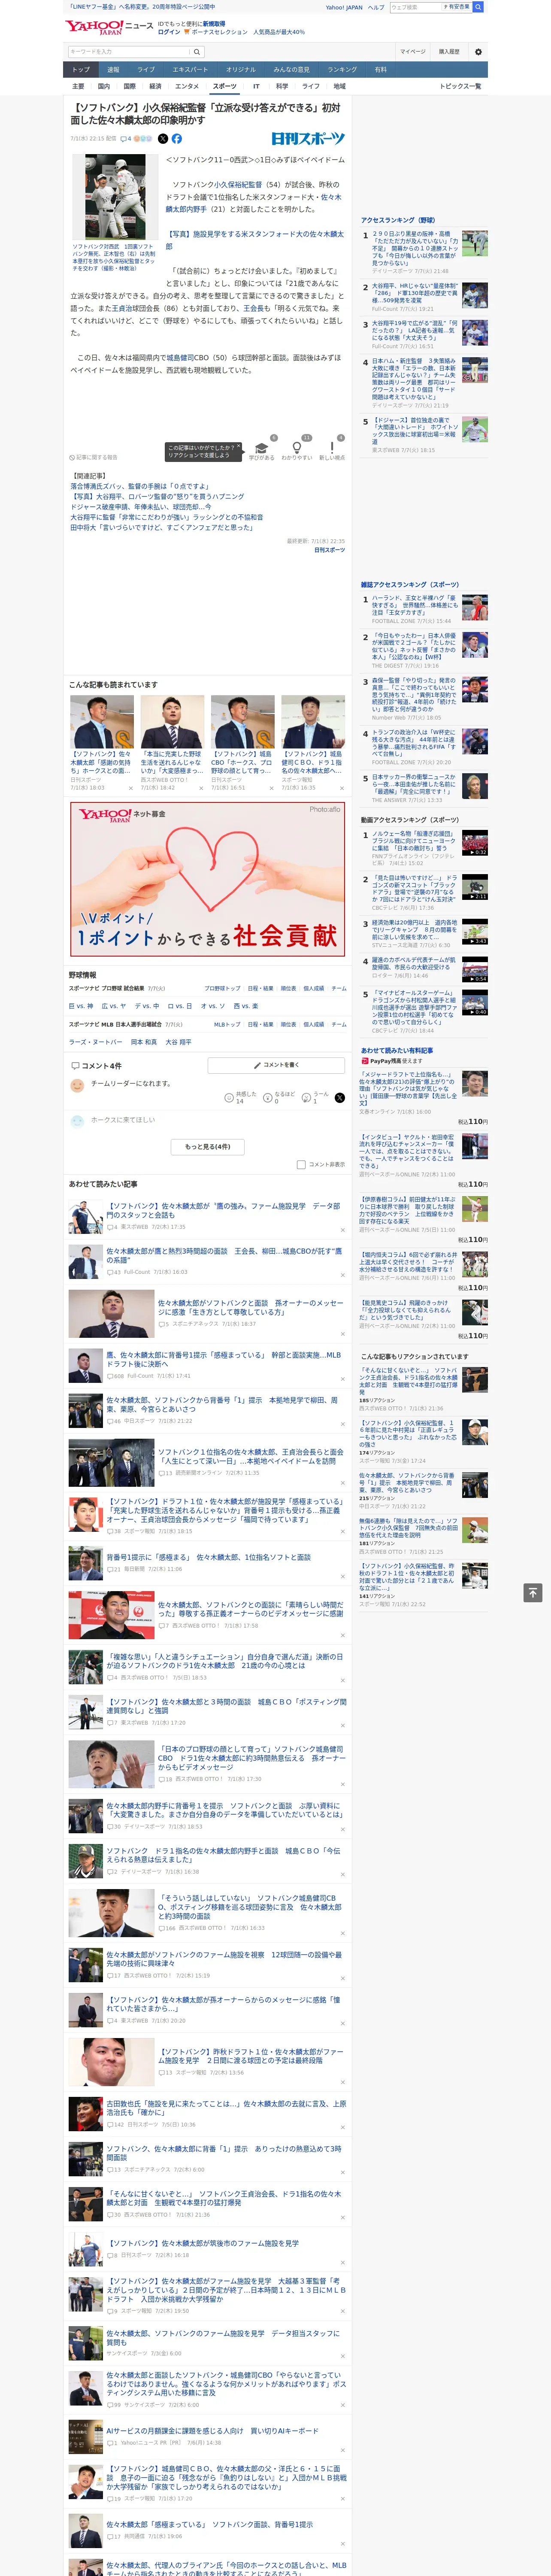The image size is (551, 2576).
Task: Open the article's comment count icon
Action: (126, 139)
